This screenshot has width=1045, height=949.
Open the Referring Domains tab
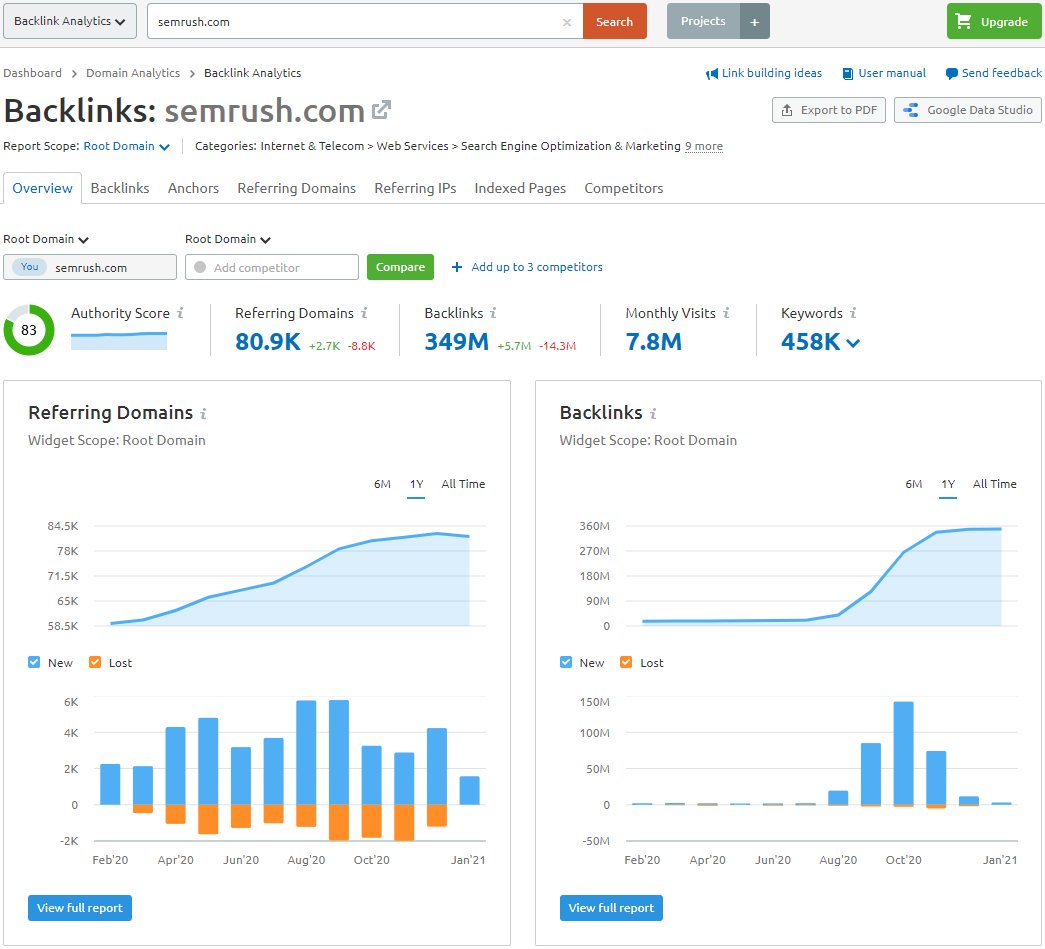[297, 188]
